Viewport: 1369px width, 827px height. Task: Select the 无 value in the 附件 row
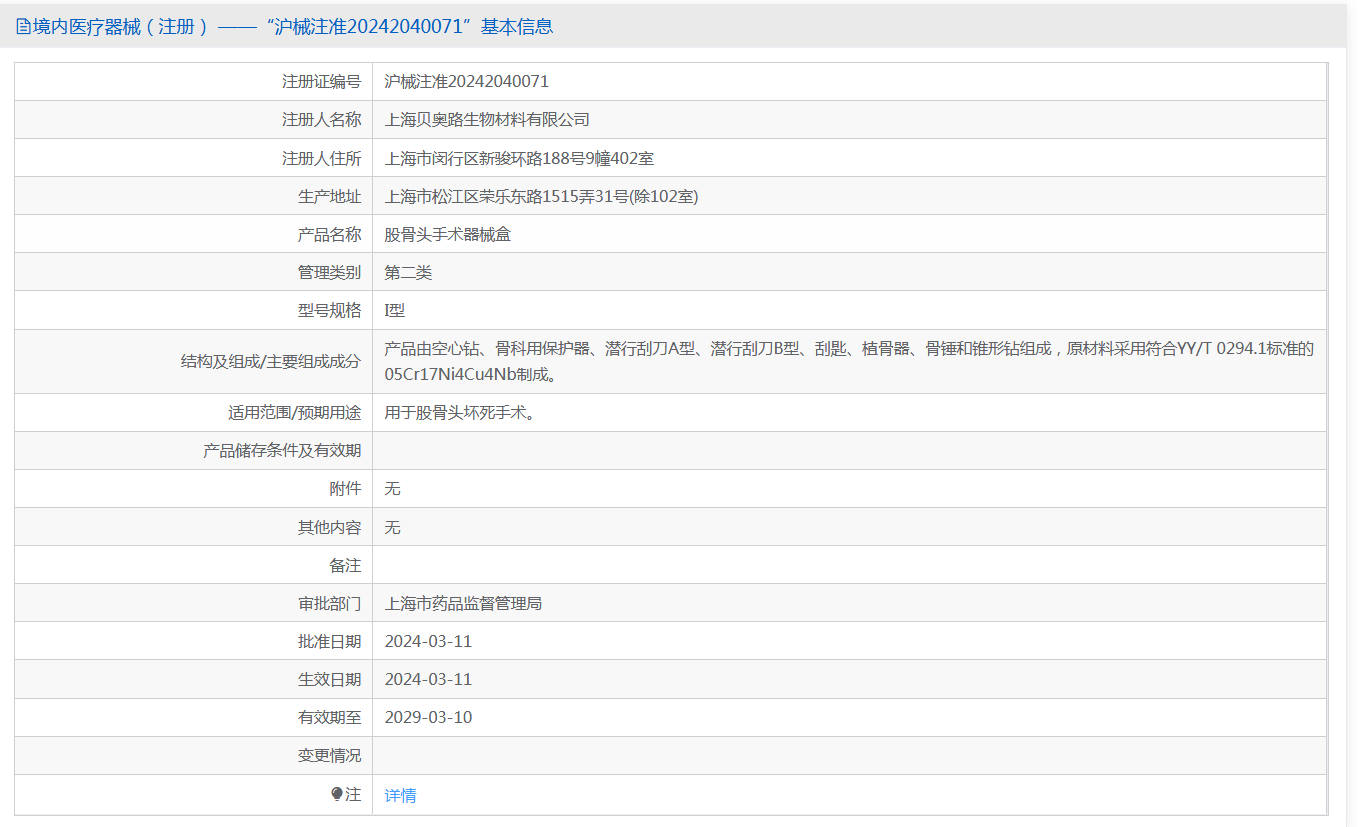(x=392, y=489)
